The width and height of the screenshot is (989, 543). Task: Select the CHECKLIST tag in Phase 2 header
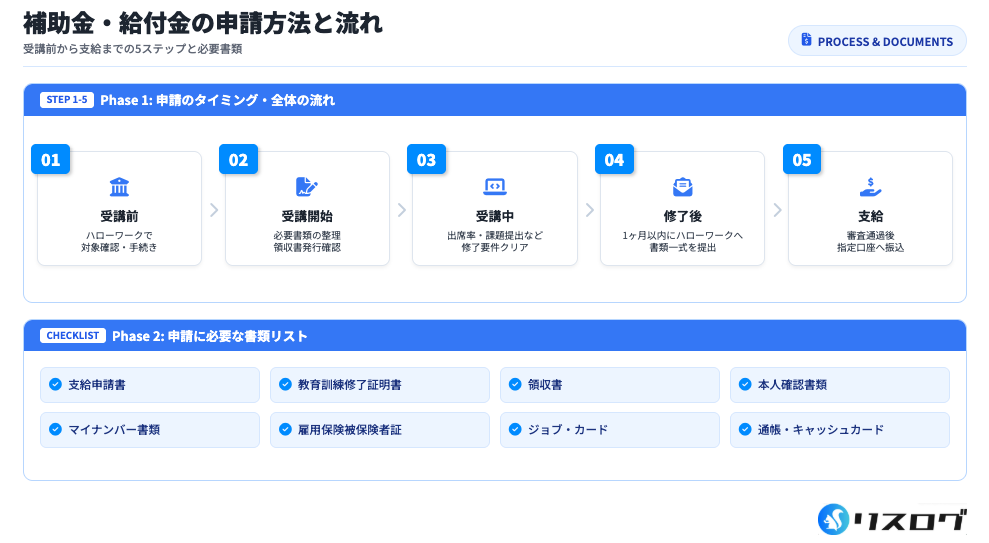point(73,336)
